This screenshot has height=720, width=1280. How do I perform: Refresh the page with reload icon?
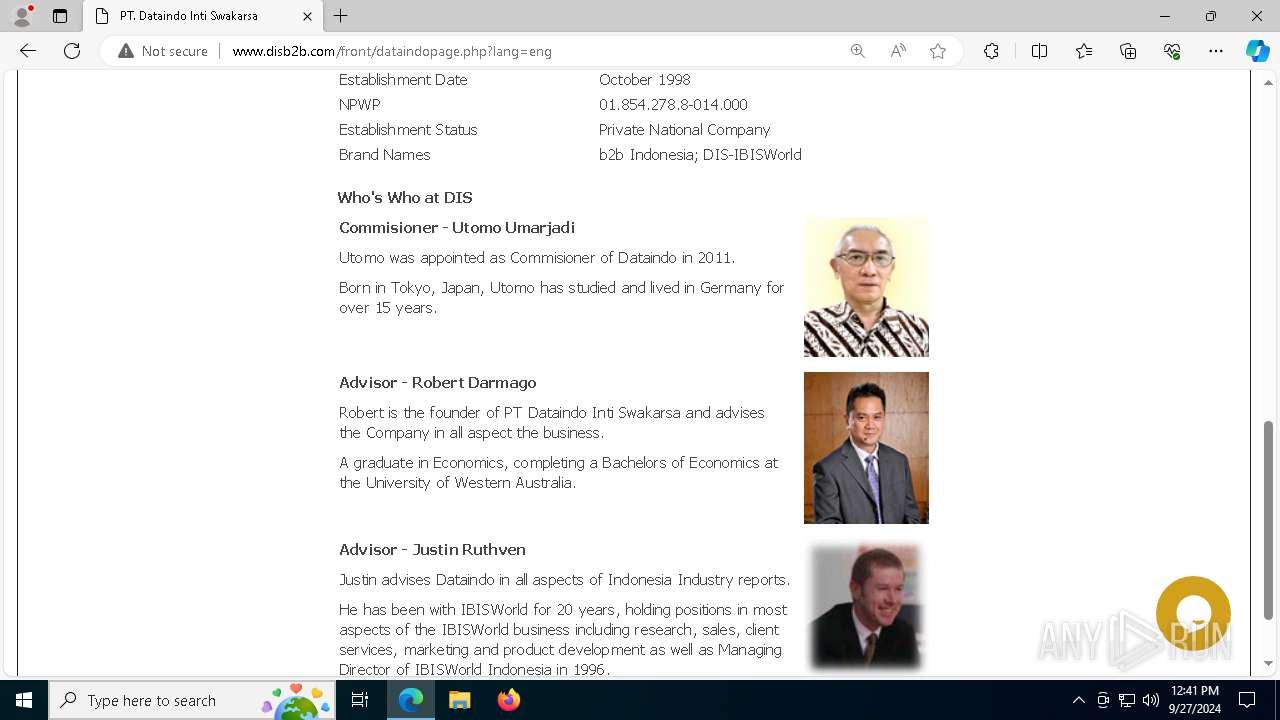point(72,51)
